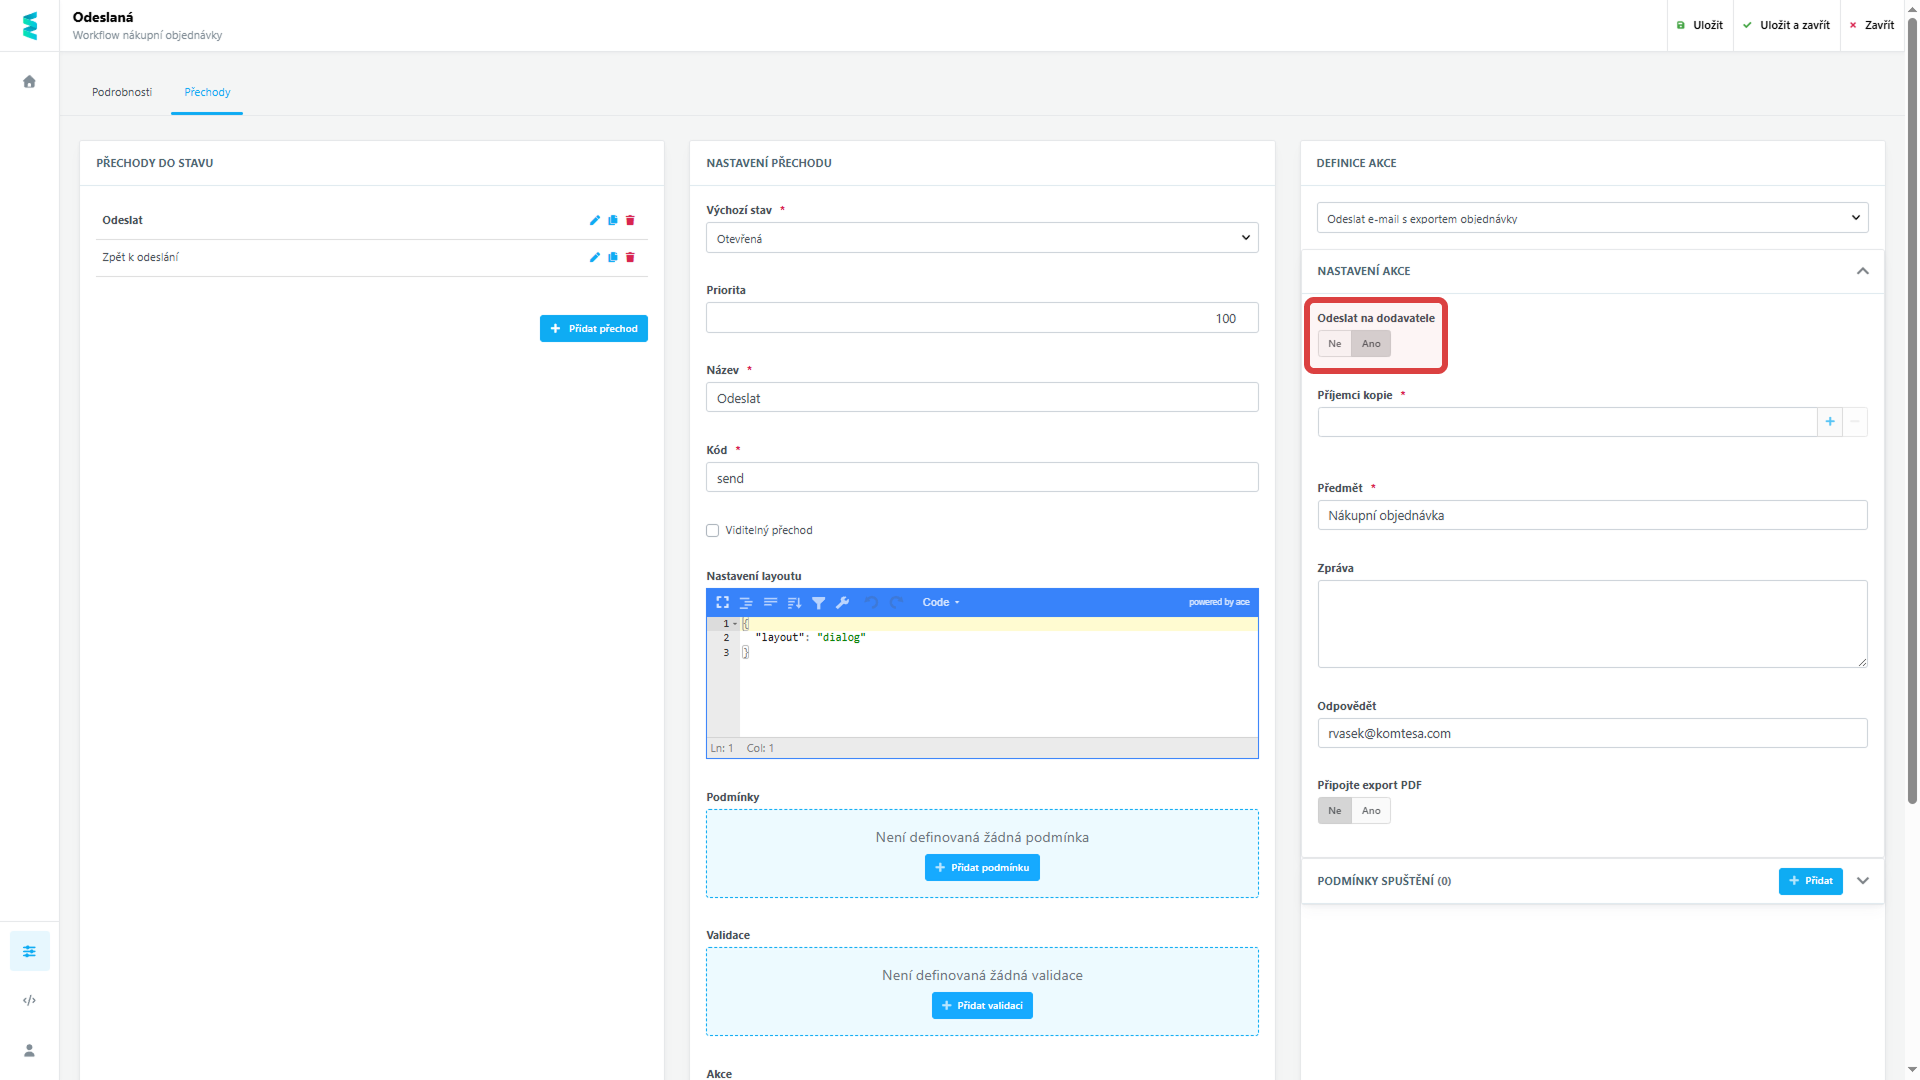Open the Code mode dropdown in editor

point(940,602)
